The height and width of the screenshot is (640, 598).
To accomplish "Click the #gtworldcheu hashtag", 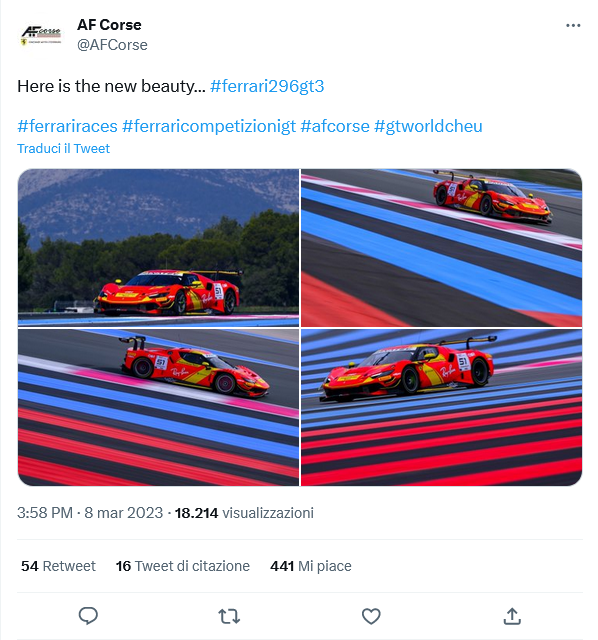I will [x=428, y=126].
